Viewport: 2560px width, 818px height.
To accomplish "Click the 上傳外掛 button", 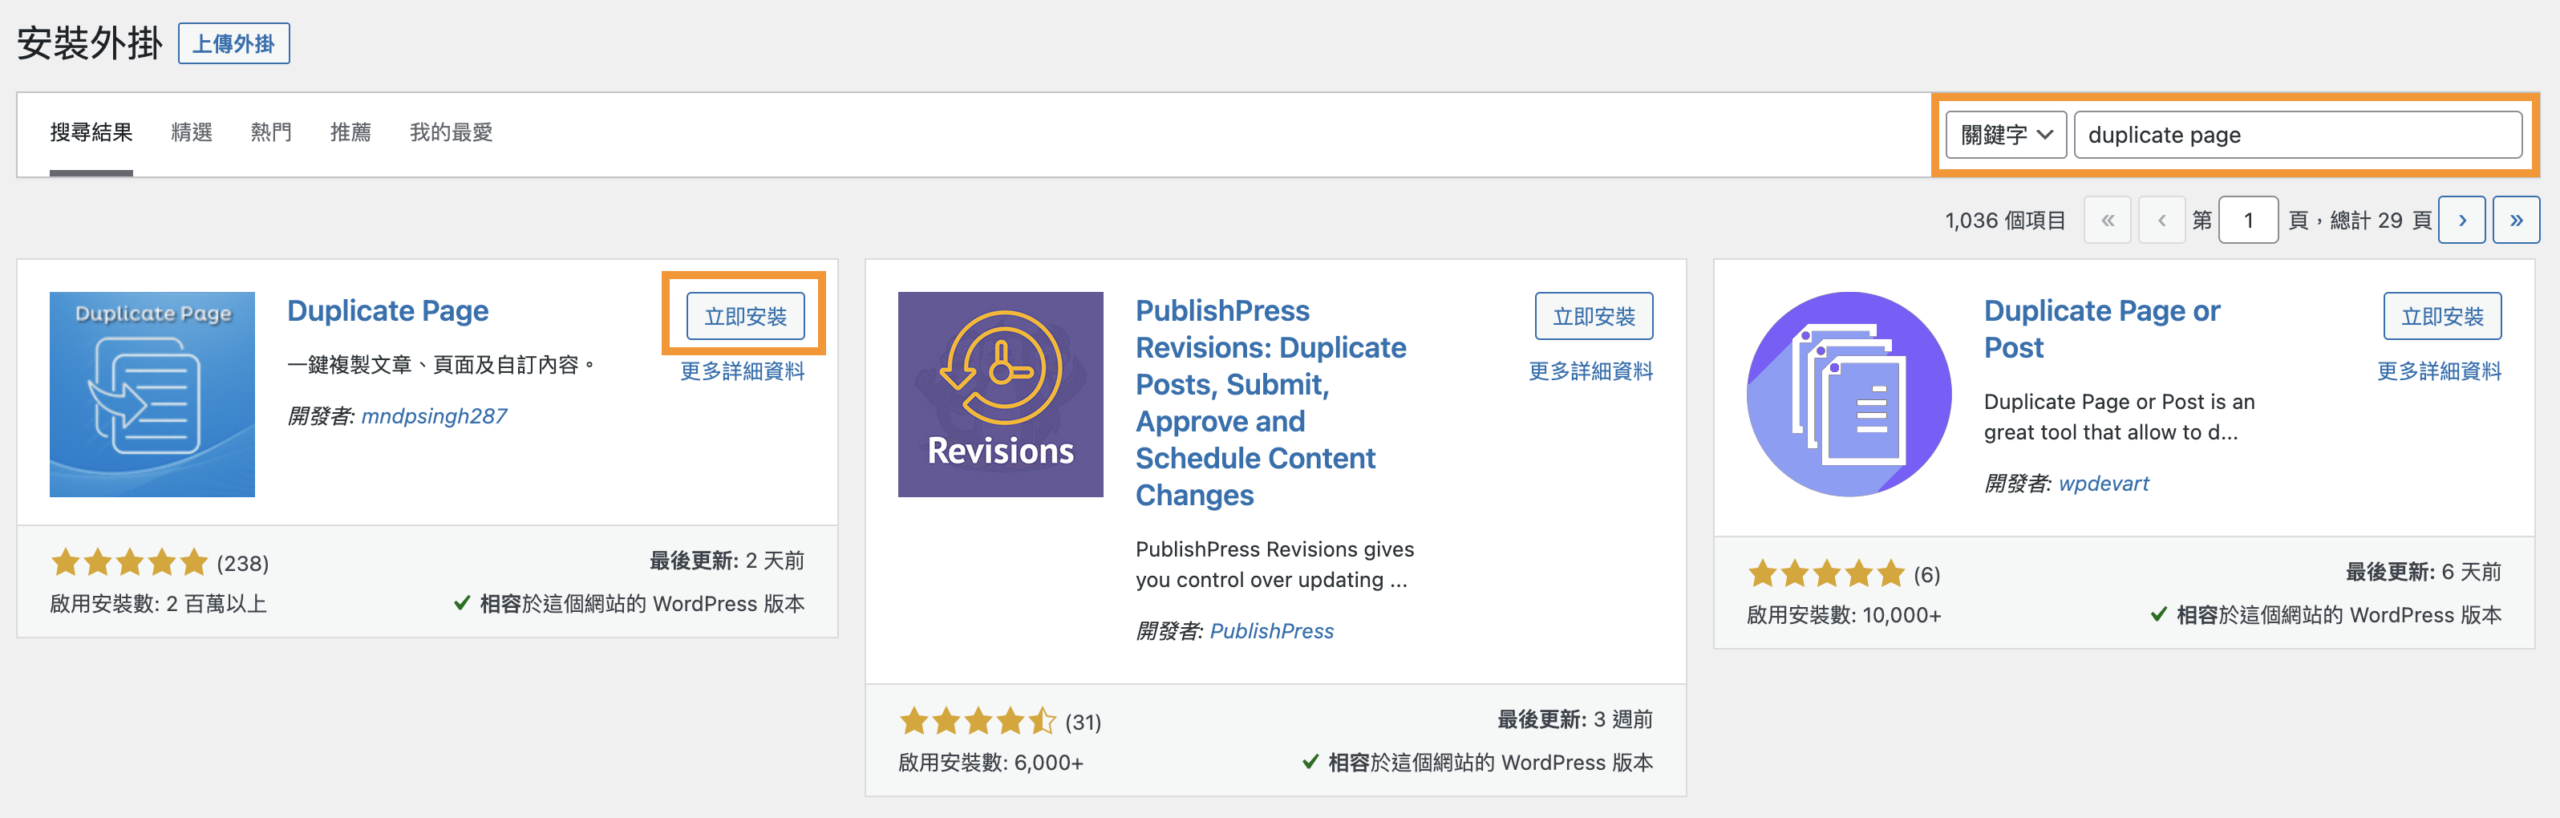I will [234, 44].
